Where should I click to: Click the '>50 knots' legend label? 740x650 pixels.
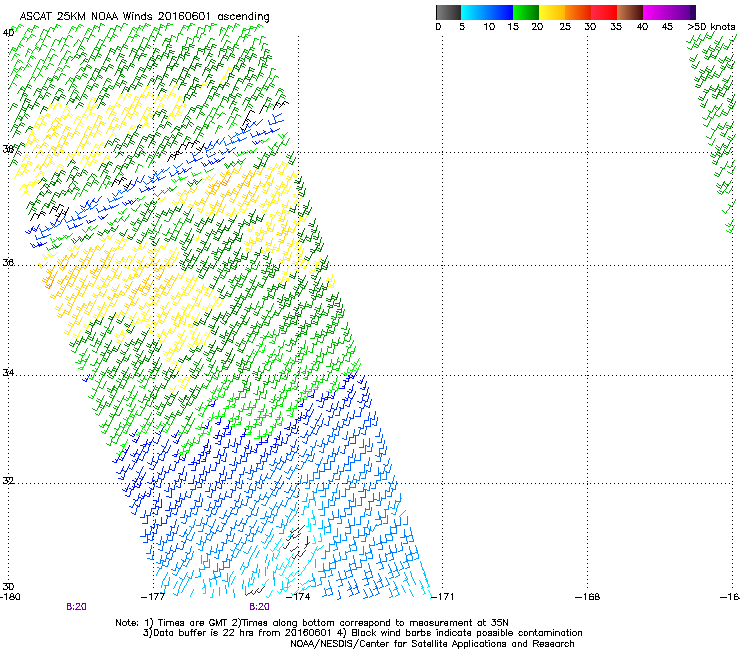[x=711, y=27]
